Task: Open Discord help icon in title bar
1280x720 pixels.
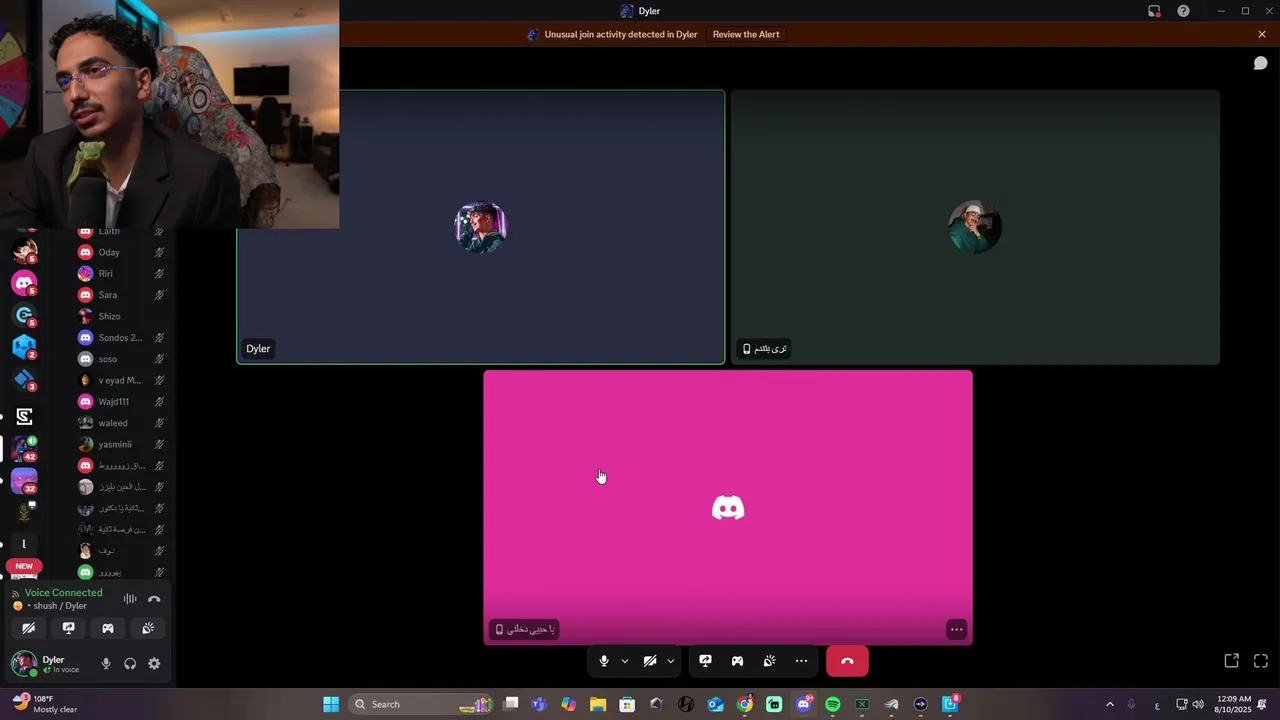Action: [x=1183, y=11]
